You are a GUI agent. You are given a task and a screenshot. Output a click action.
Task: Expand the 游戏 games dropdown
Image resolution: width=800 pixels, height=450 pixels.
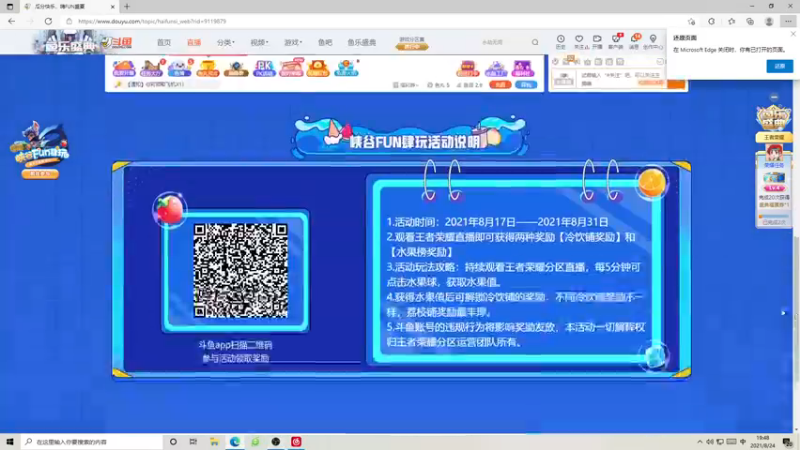pos(293,42)
